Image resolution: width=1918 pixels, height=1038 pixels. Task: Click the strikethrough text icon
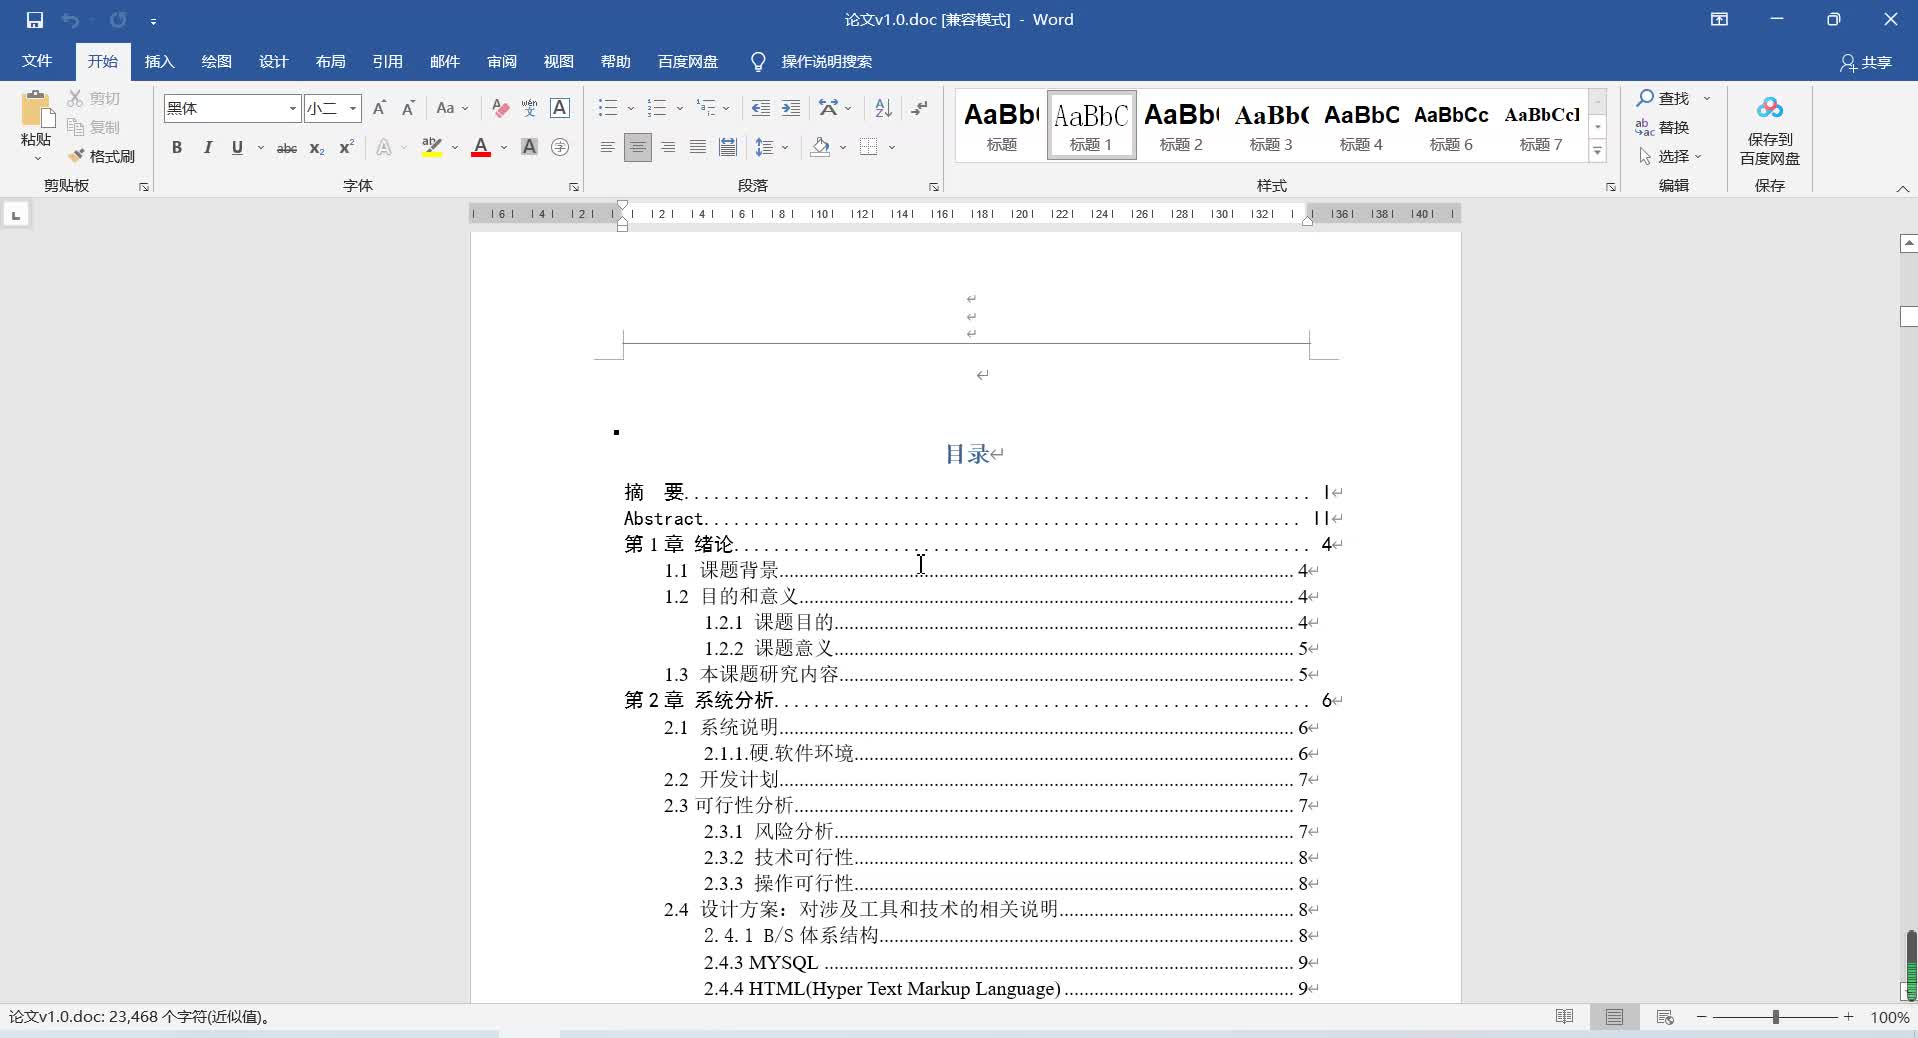pyautogui.click(x=286, y=148)
